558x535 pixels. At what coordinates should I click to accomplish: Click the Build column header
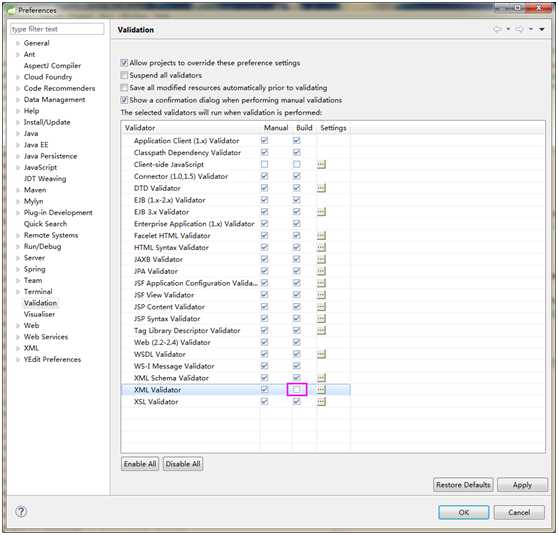tap(304, 128)
